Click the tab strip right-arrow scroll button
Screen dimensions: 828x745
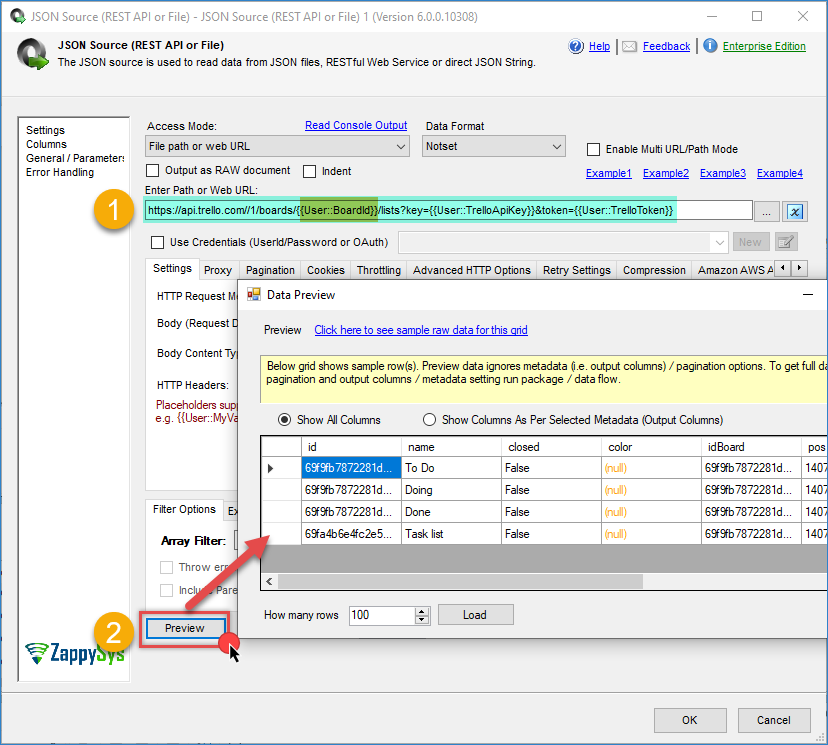point(799,268)
